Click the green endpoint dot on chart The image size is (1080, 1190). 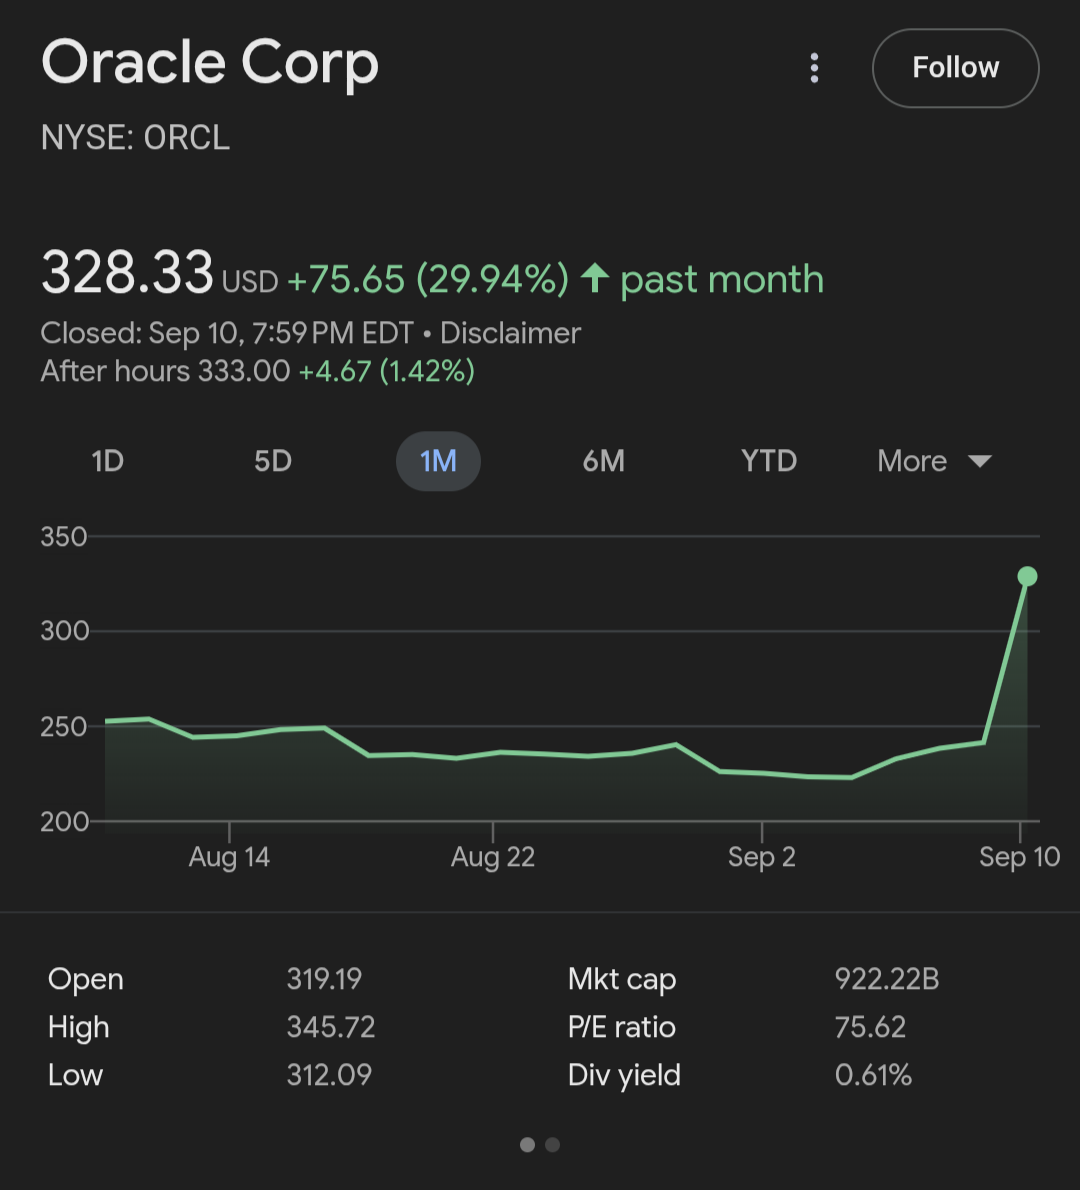(x=1027, y=576)
